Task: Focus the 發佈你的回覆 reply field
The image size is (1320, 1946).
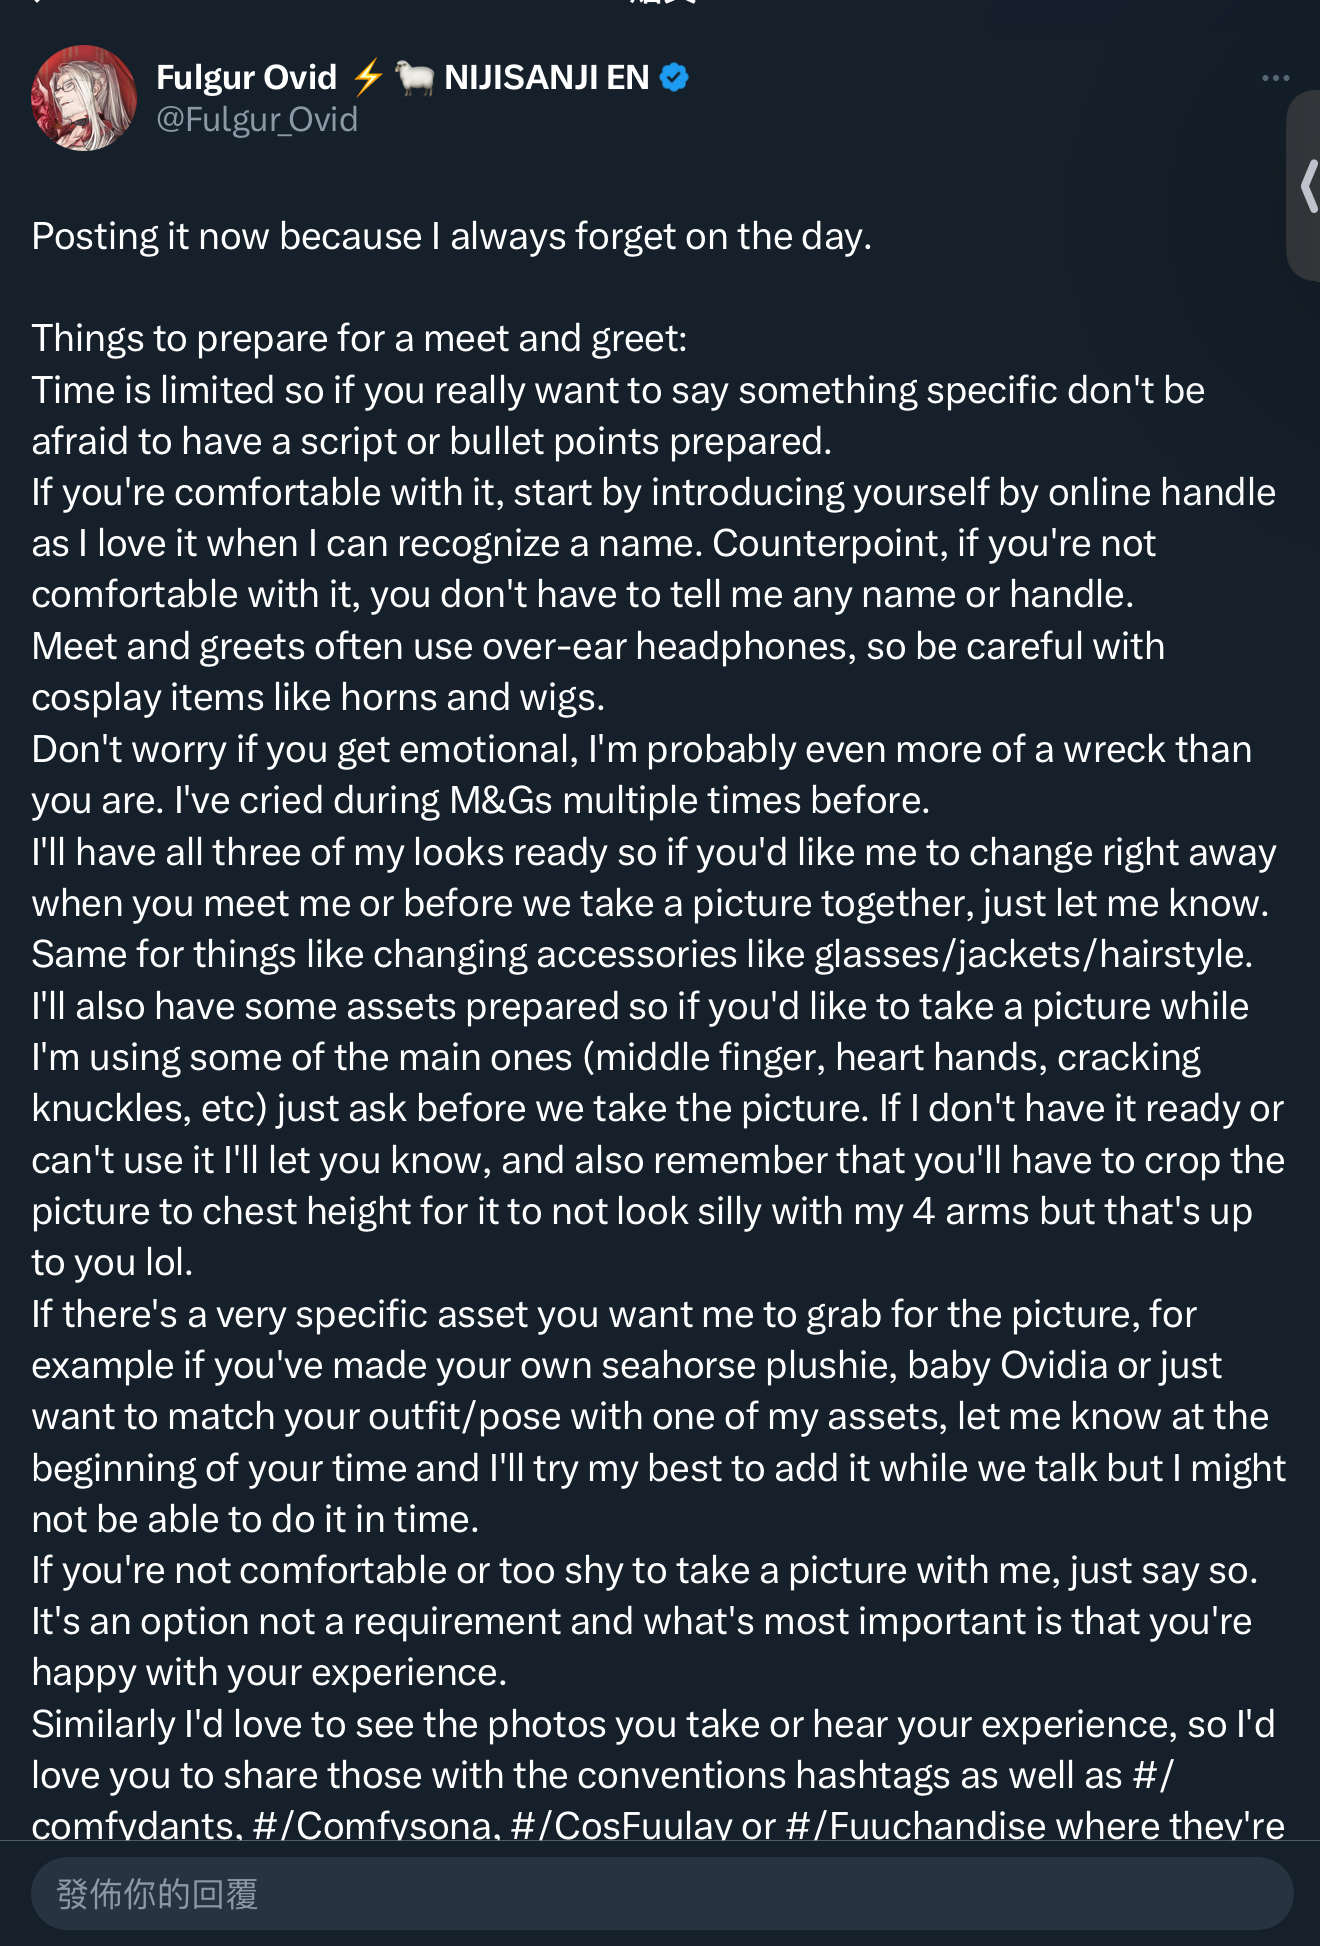Action: click(662, 1894)
